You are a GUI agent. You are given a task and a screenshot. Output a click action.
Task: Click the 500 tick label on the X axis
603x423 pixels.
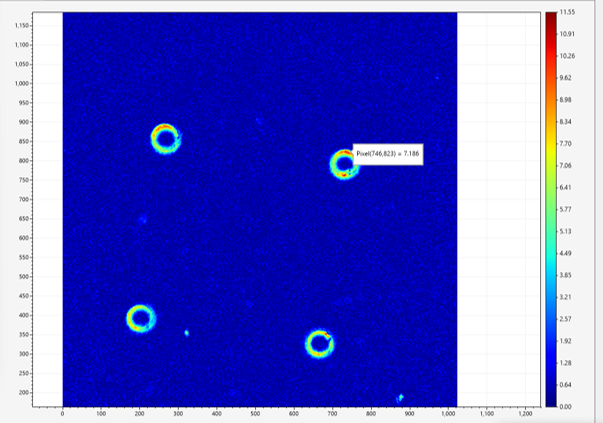[x=255, y=412]
